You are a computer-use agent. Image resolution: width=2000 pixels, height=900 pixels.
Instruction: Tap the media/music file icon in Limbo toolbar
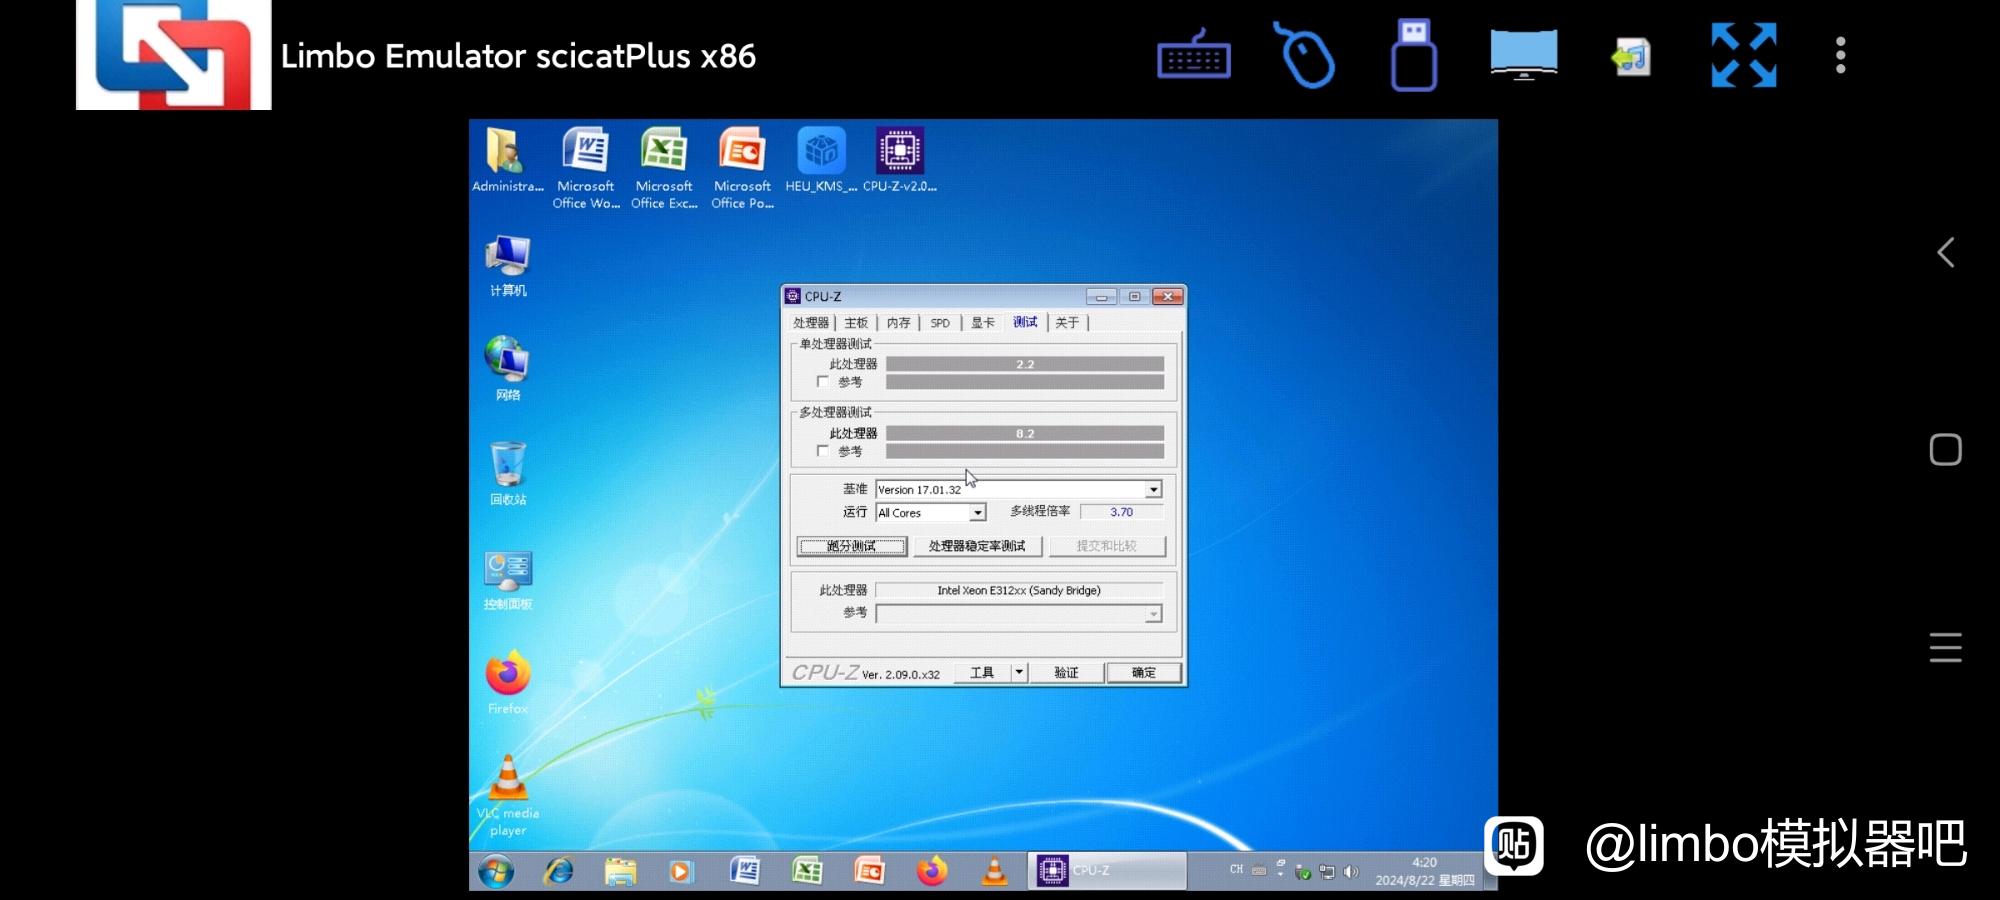pos(1631,56)
